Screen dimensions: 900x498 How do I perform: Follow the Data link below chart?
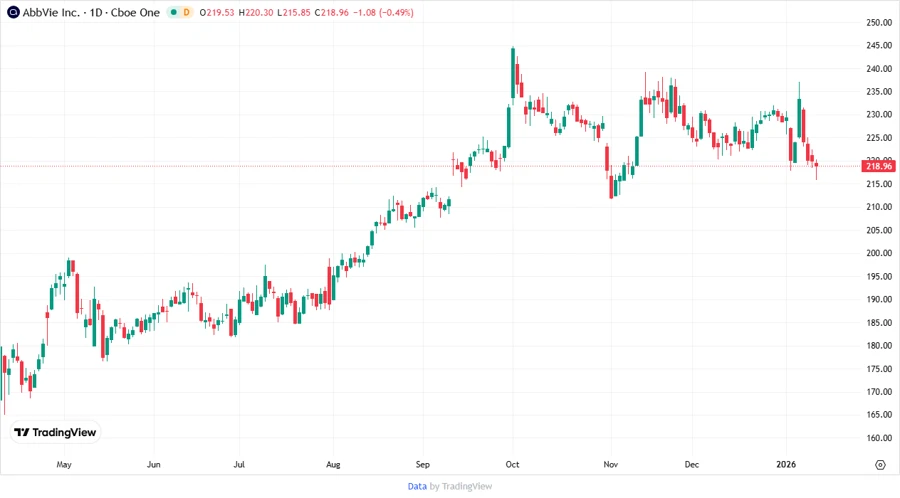[x=417, y=486]
